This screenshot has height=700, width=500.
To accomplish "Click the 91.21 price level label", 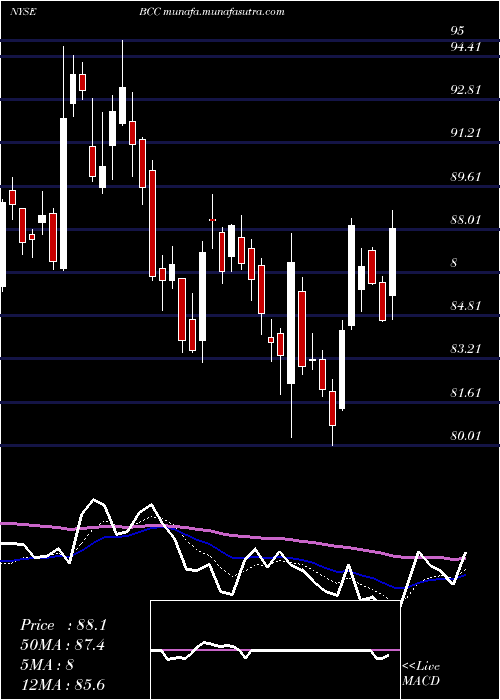I will (x=465, y=133).
